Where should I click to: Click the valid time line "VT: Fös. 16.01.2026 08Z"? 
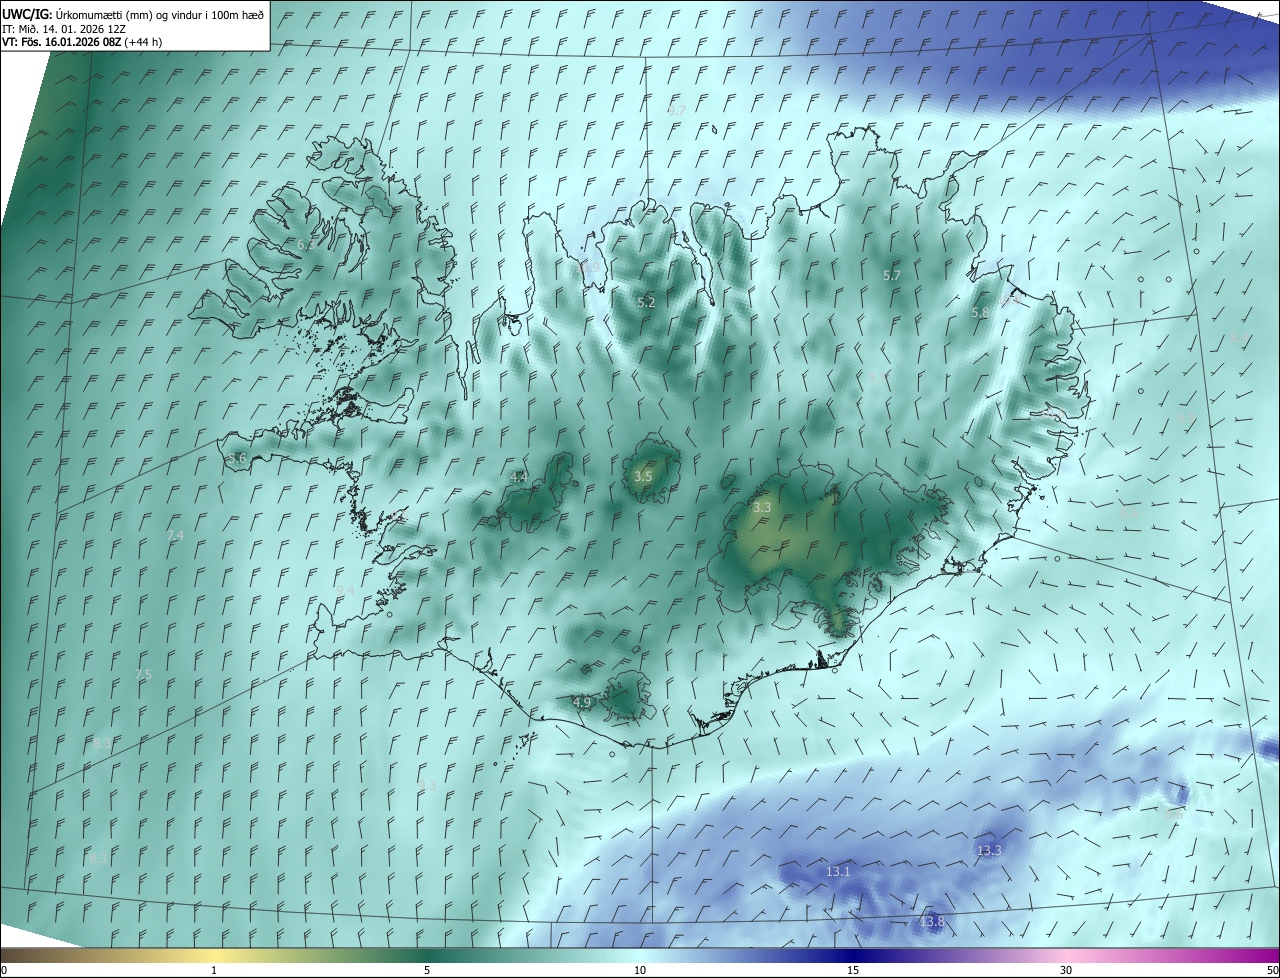62,42
